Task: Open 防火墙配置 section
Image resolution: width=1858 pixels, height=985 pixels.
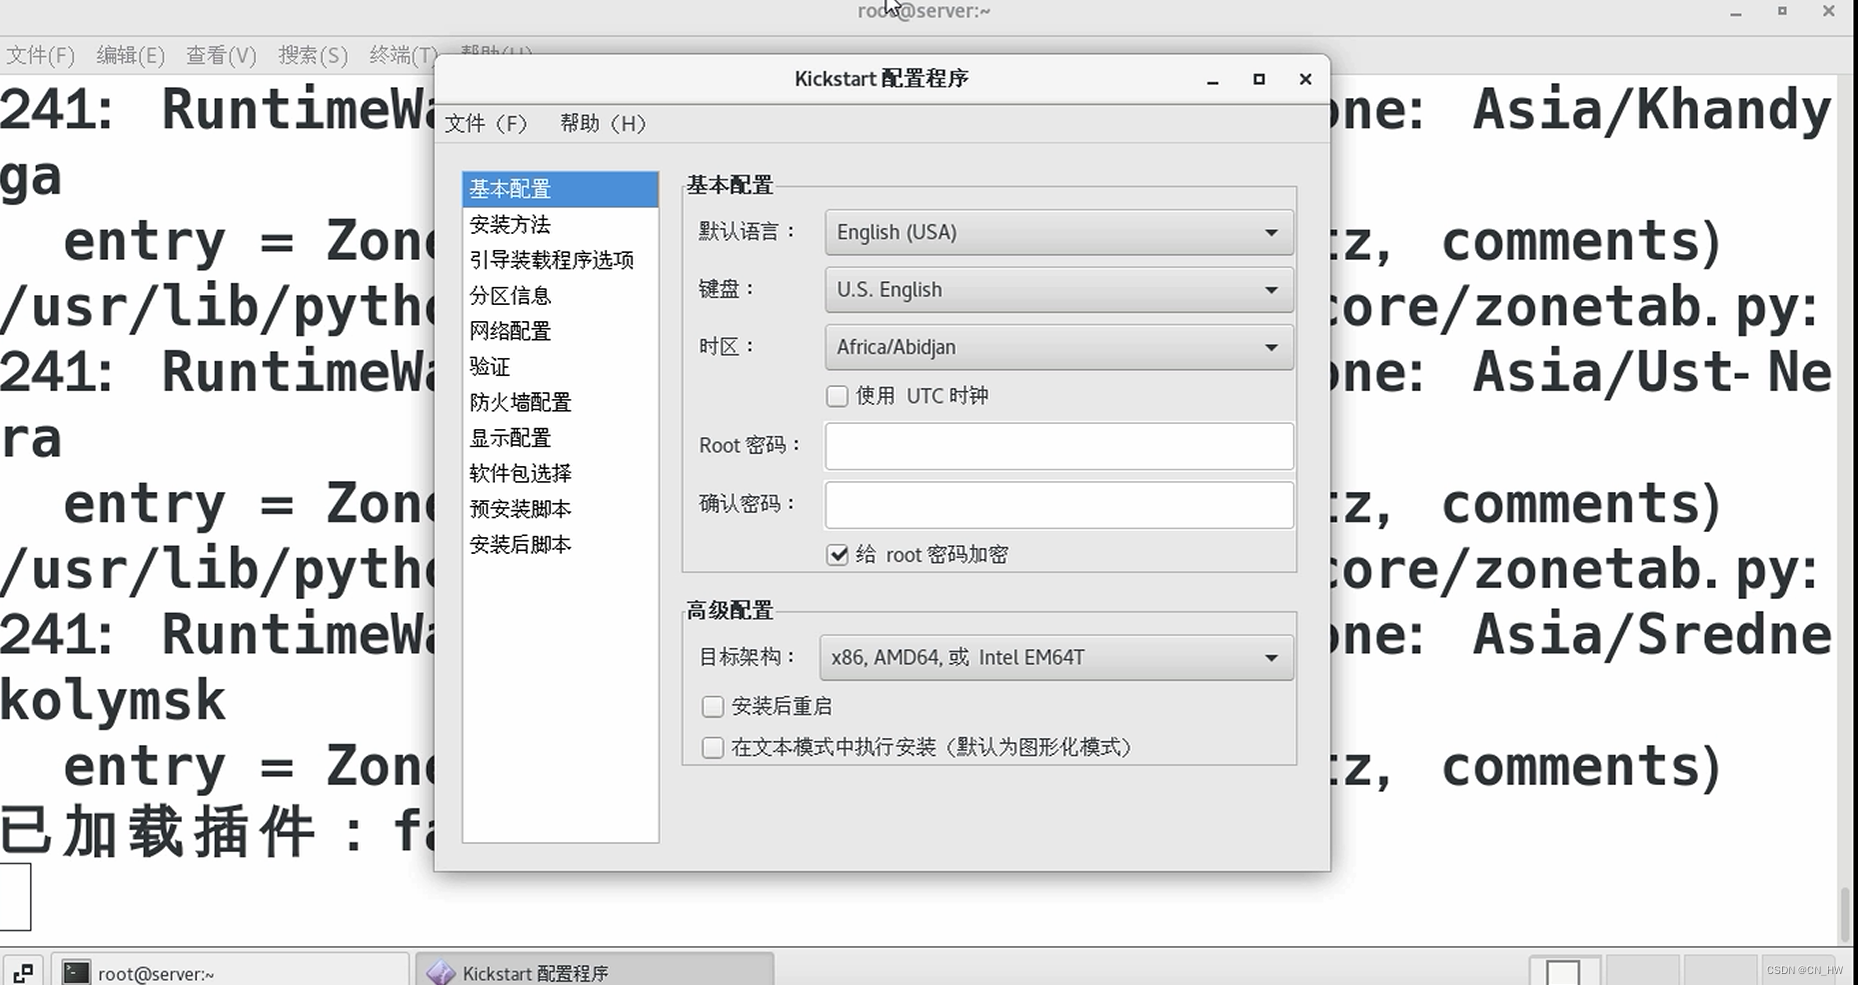Action: (x=560, y=402)
